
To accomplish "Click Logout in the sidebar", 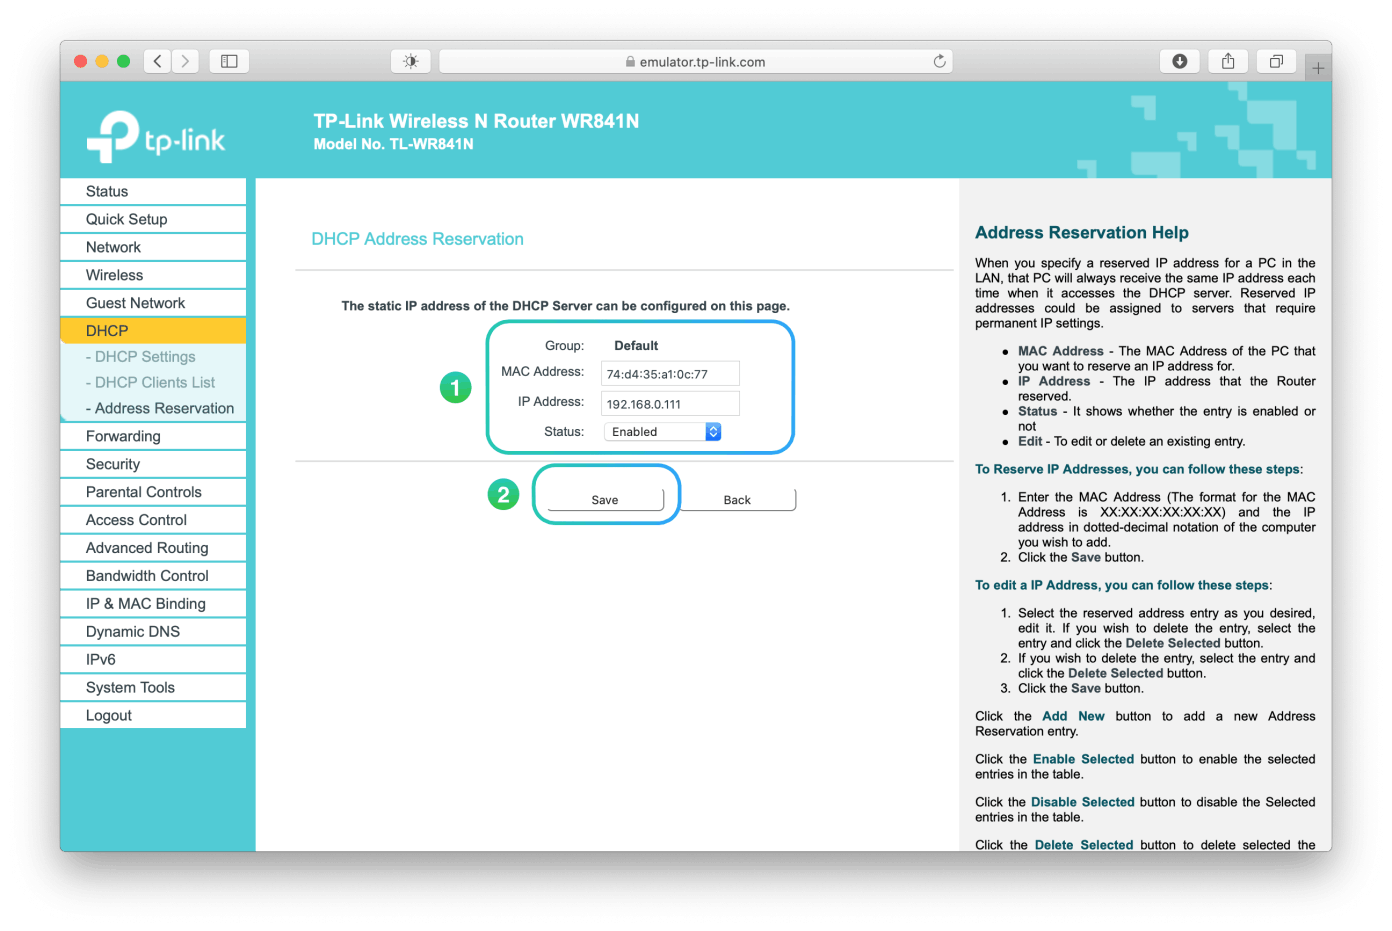I will 153,716.
